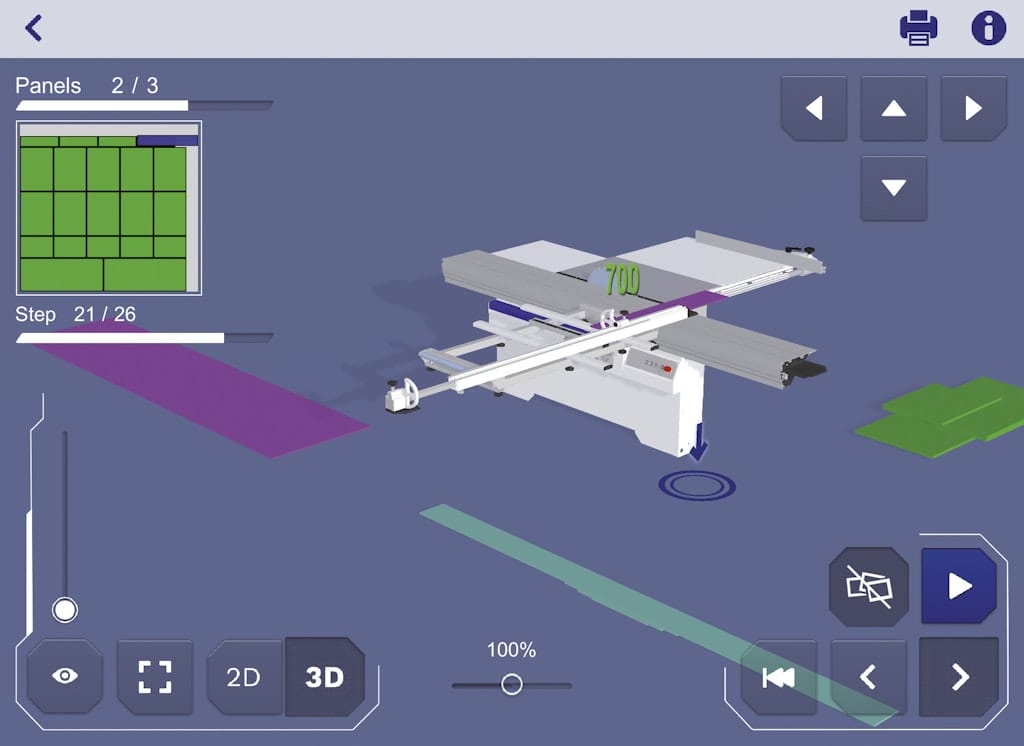Select the 3D view mode

[x=325, y=677]
